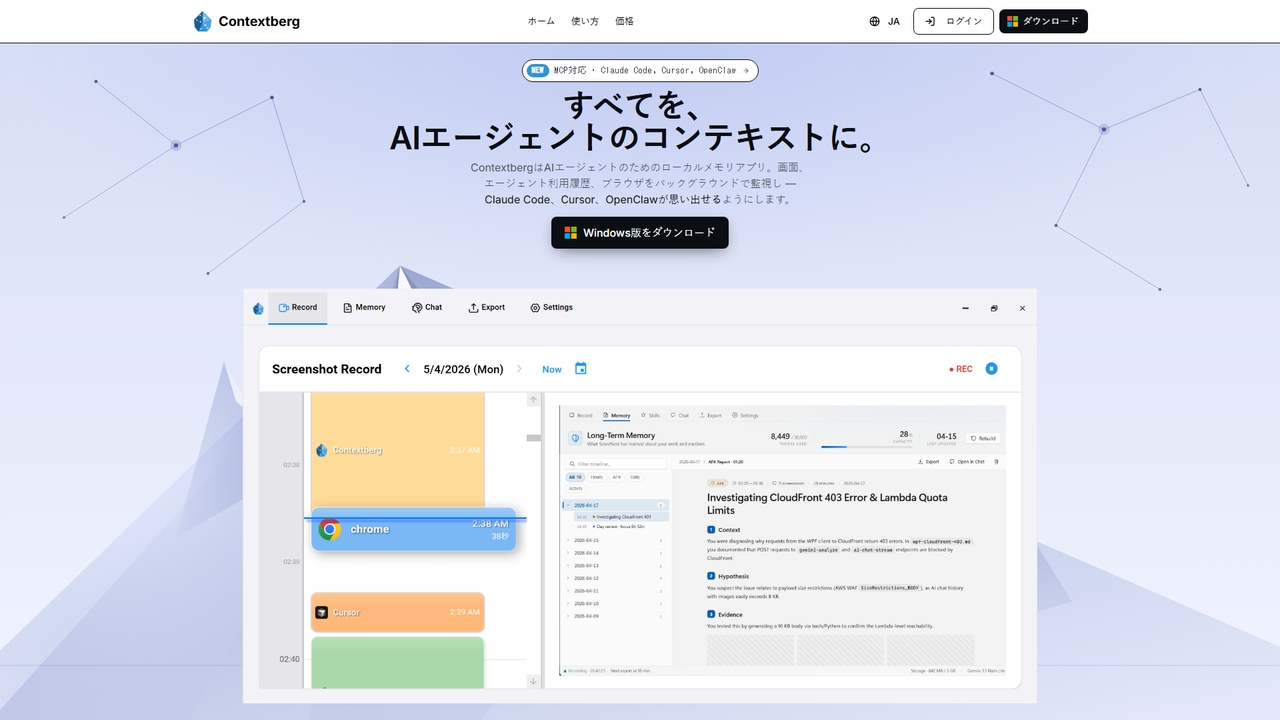Click the 8,449 tokens used value

(x=781, y=436)
